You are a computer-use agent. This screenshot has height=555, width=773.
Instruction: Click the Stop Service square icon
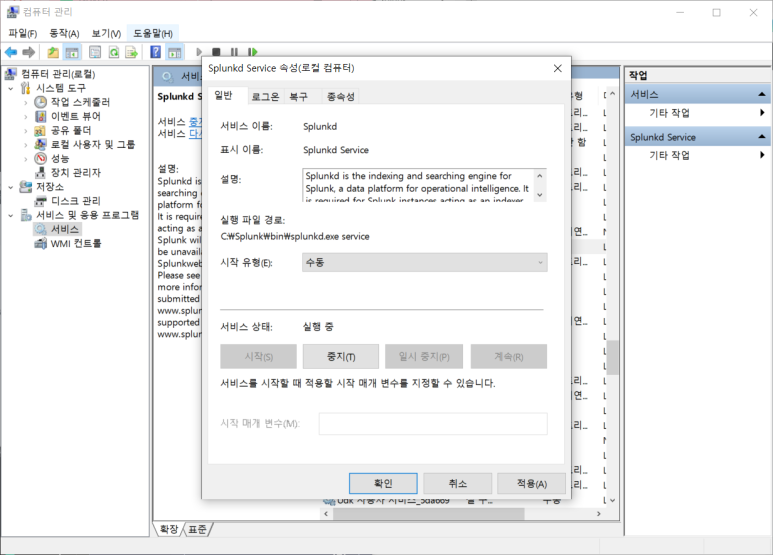coord(216,52)
